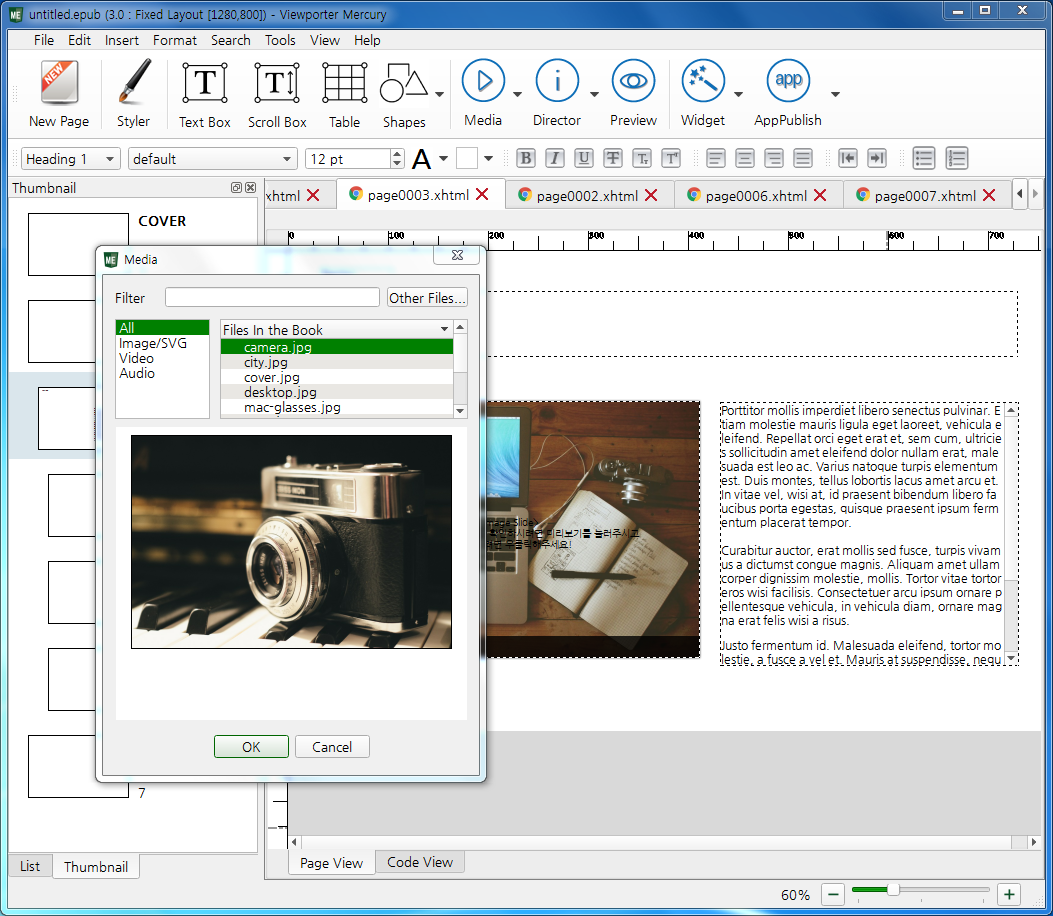Image resolution: width=1053 pixels, height=916 pixels.
Task: Increase text indent
Action: point(877,158)
